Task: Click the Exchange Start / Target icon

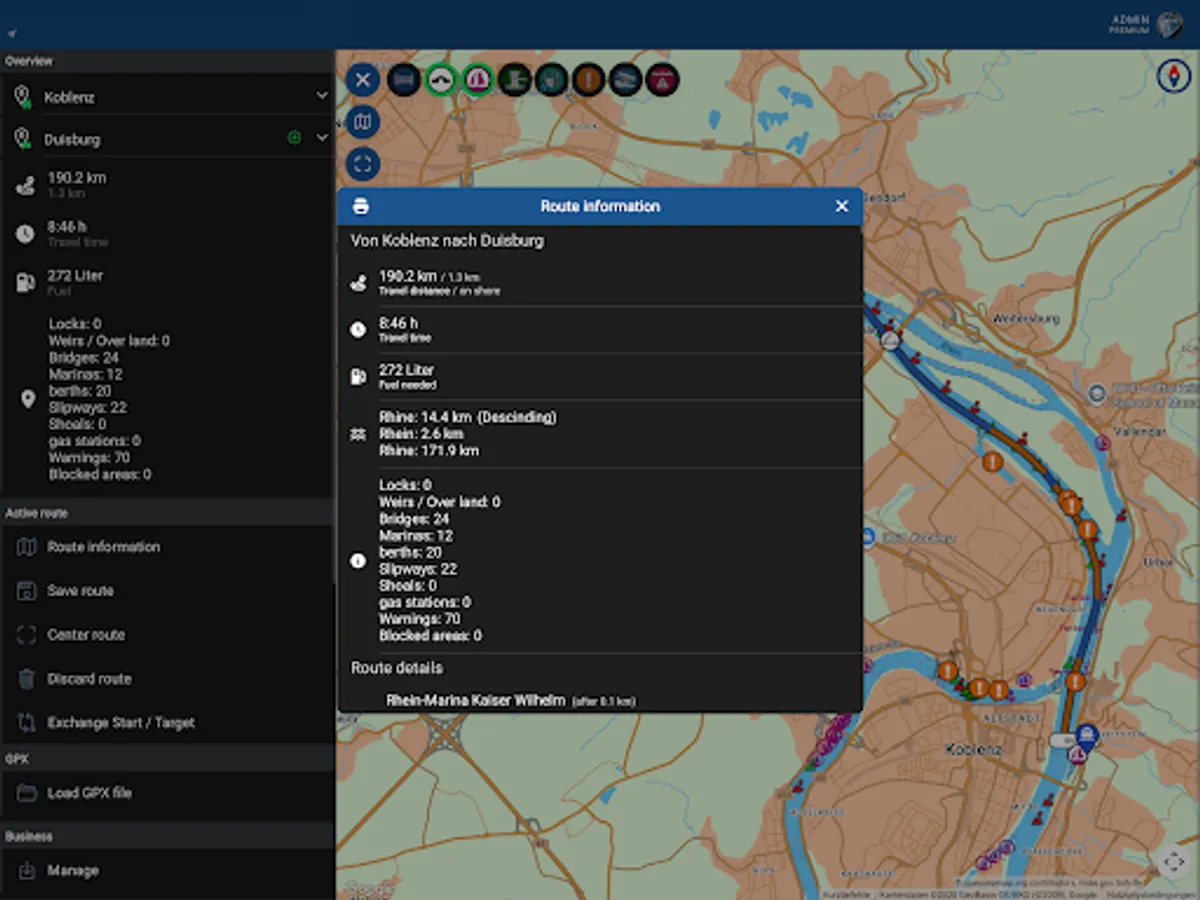Action: [27, 722]
